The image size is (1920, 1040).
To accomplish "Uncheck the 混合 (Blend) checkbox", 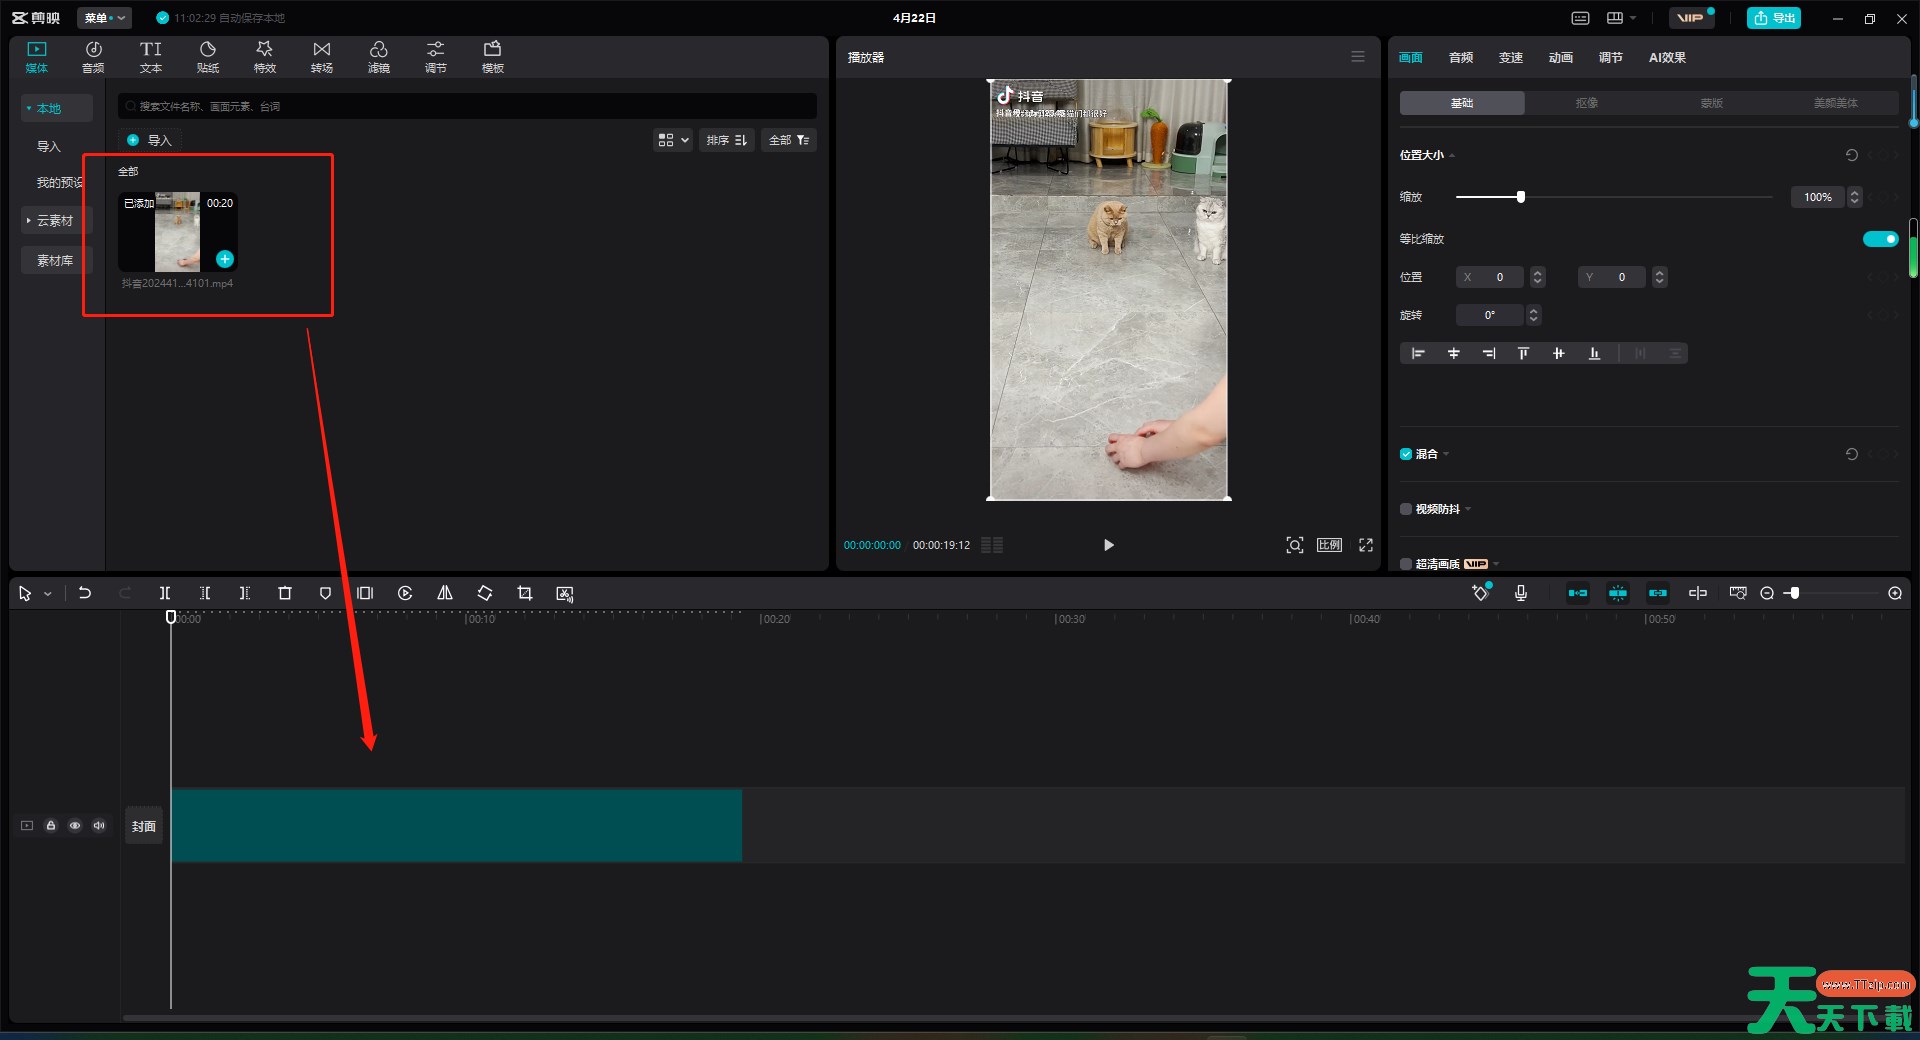I will [1406, 454].
